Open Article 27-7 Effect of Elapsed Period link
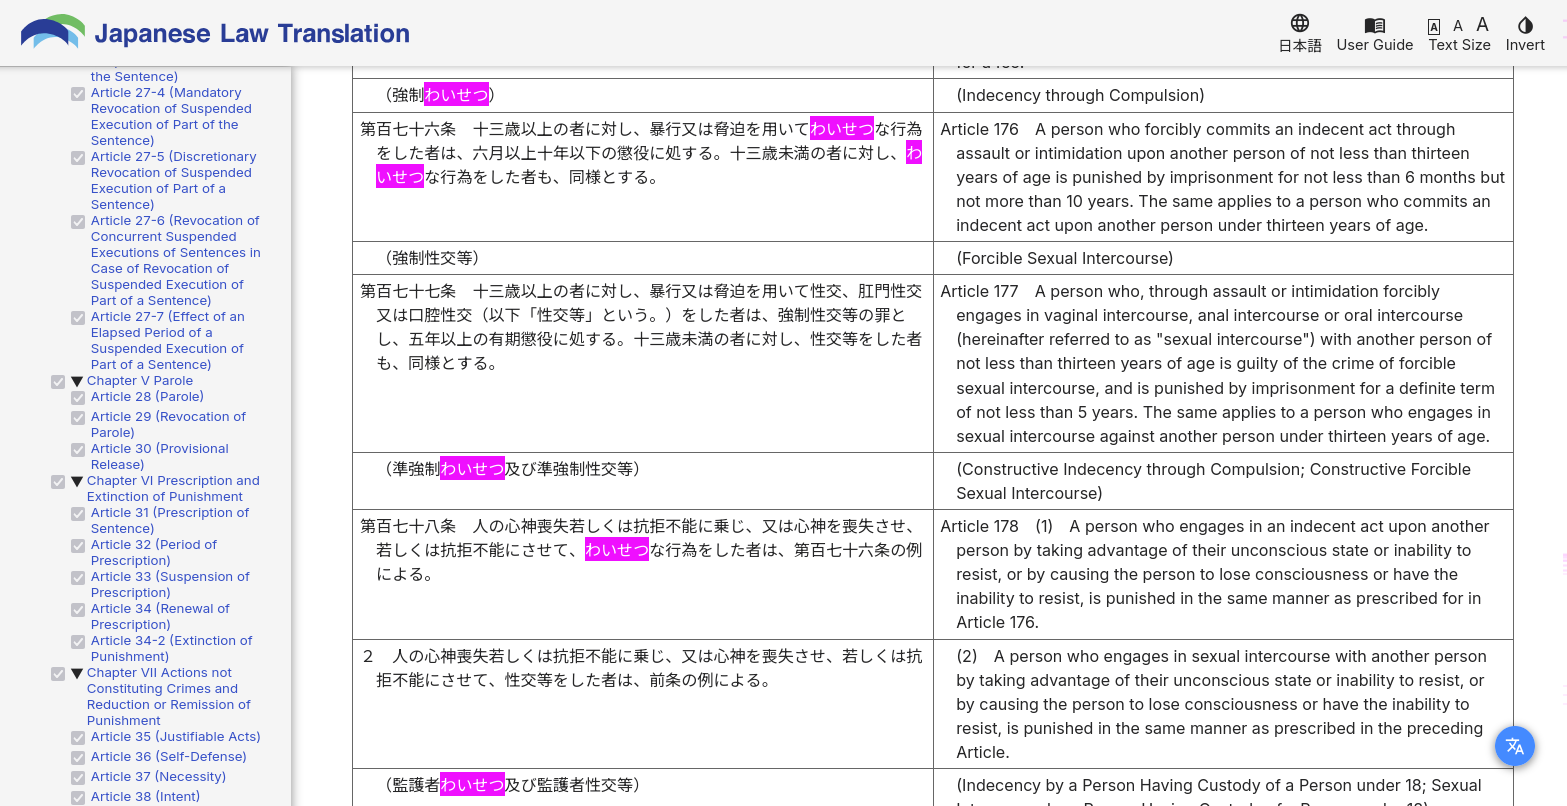 (167, 340)
